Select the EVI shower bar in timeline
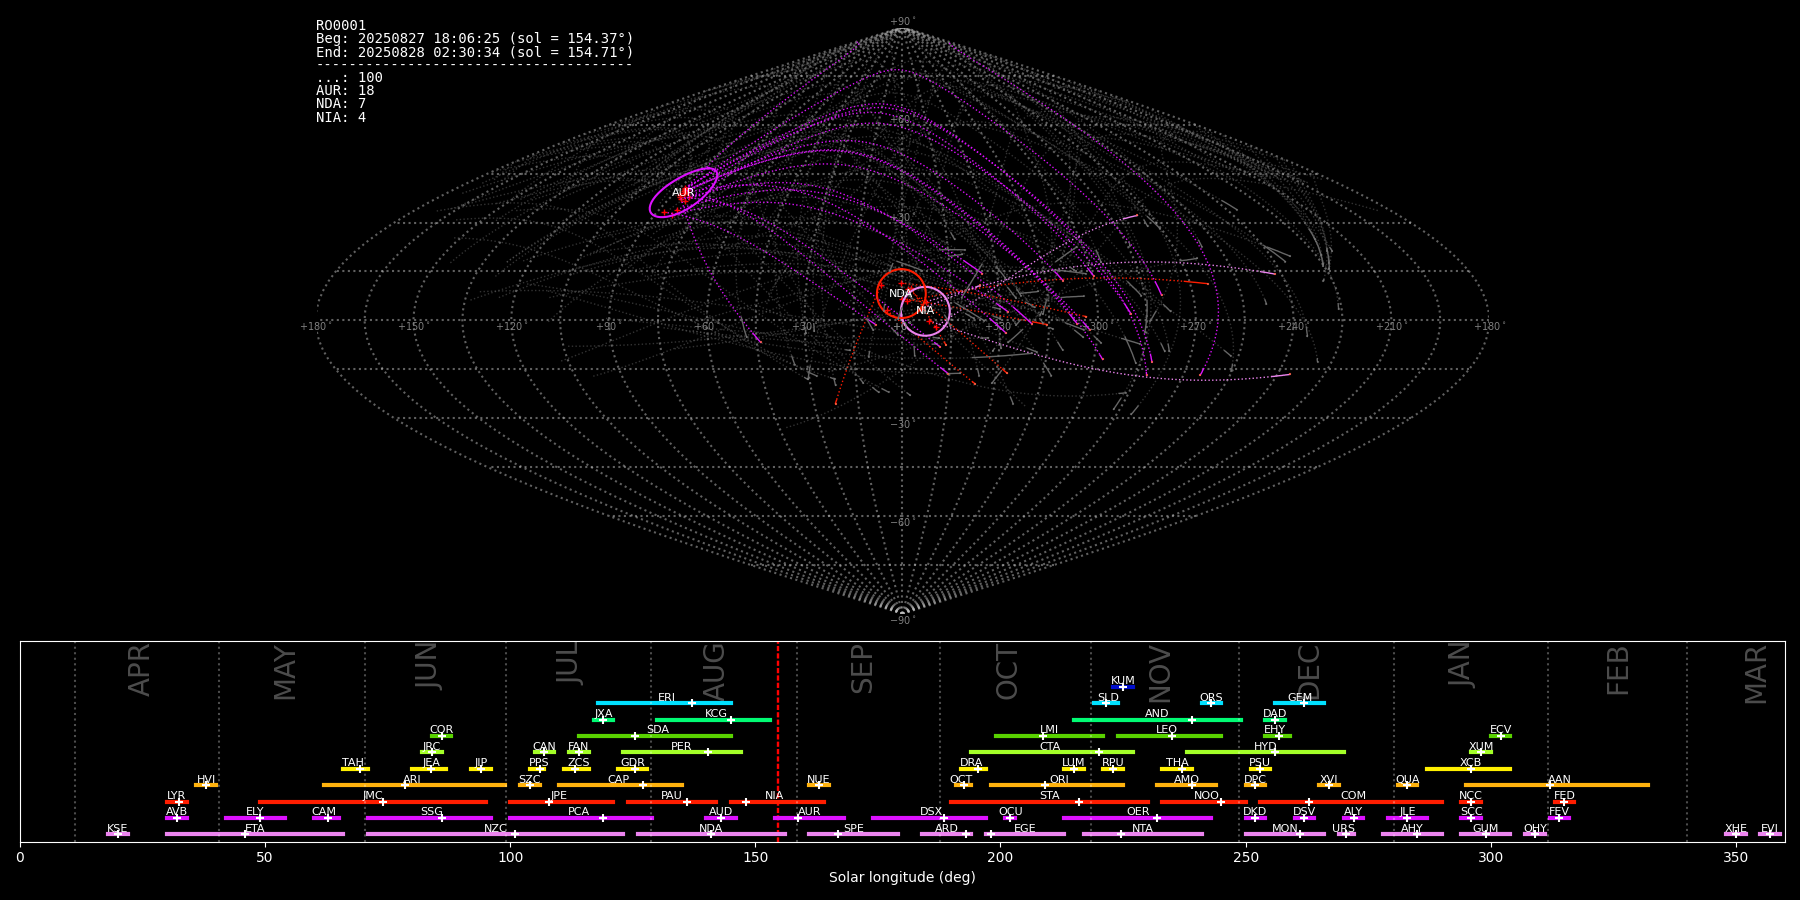The height and width of the screenshot is (900, 1800). coord(1770,834)
